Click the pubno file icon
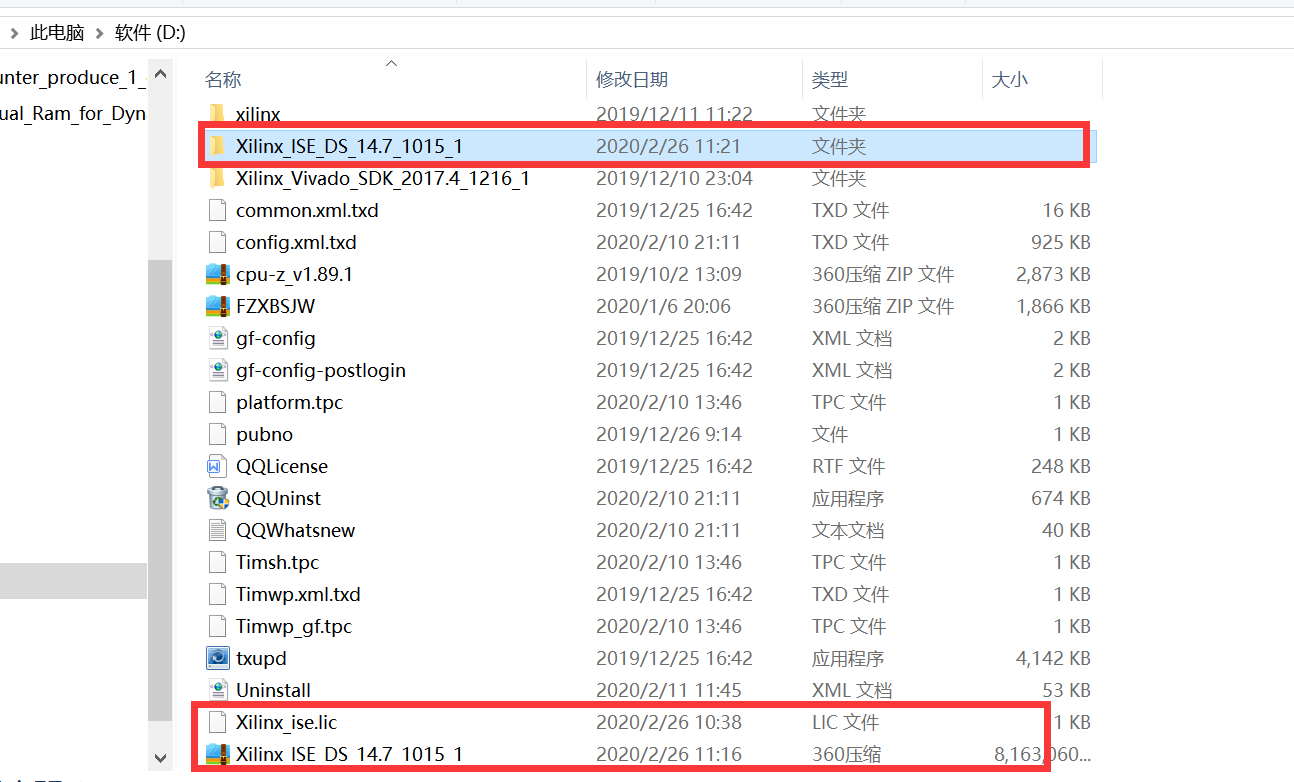 point(217,434)
